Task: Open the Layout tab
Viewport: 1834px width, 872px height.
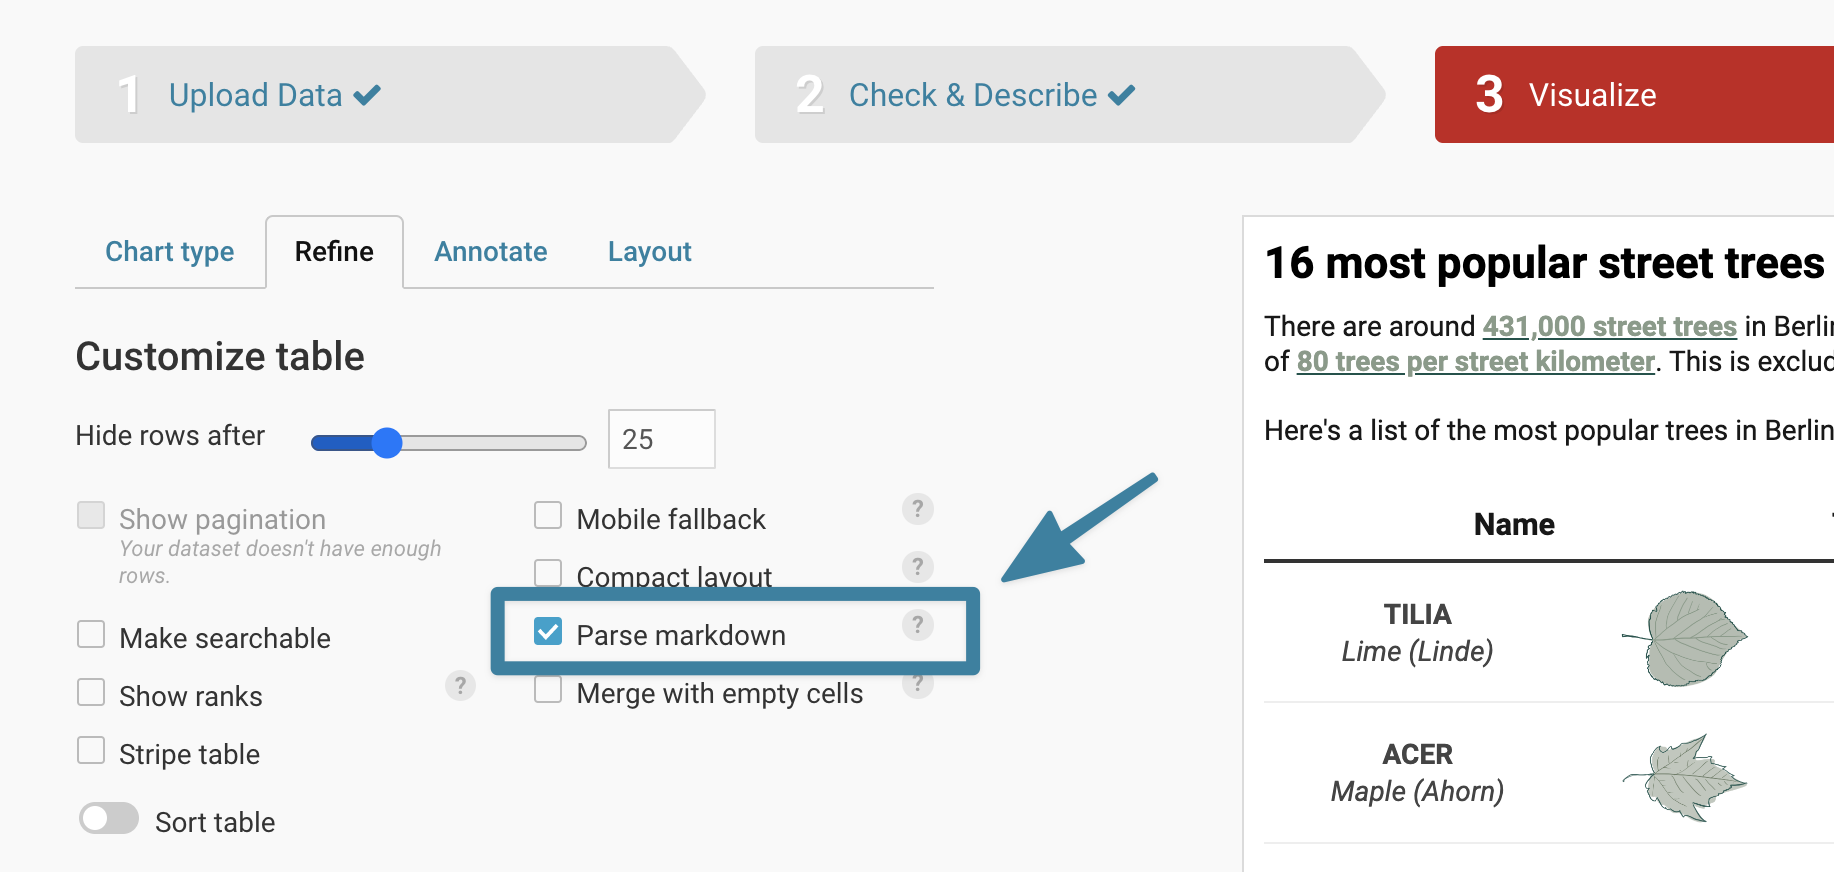Action: (650, 252)
